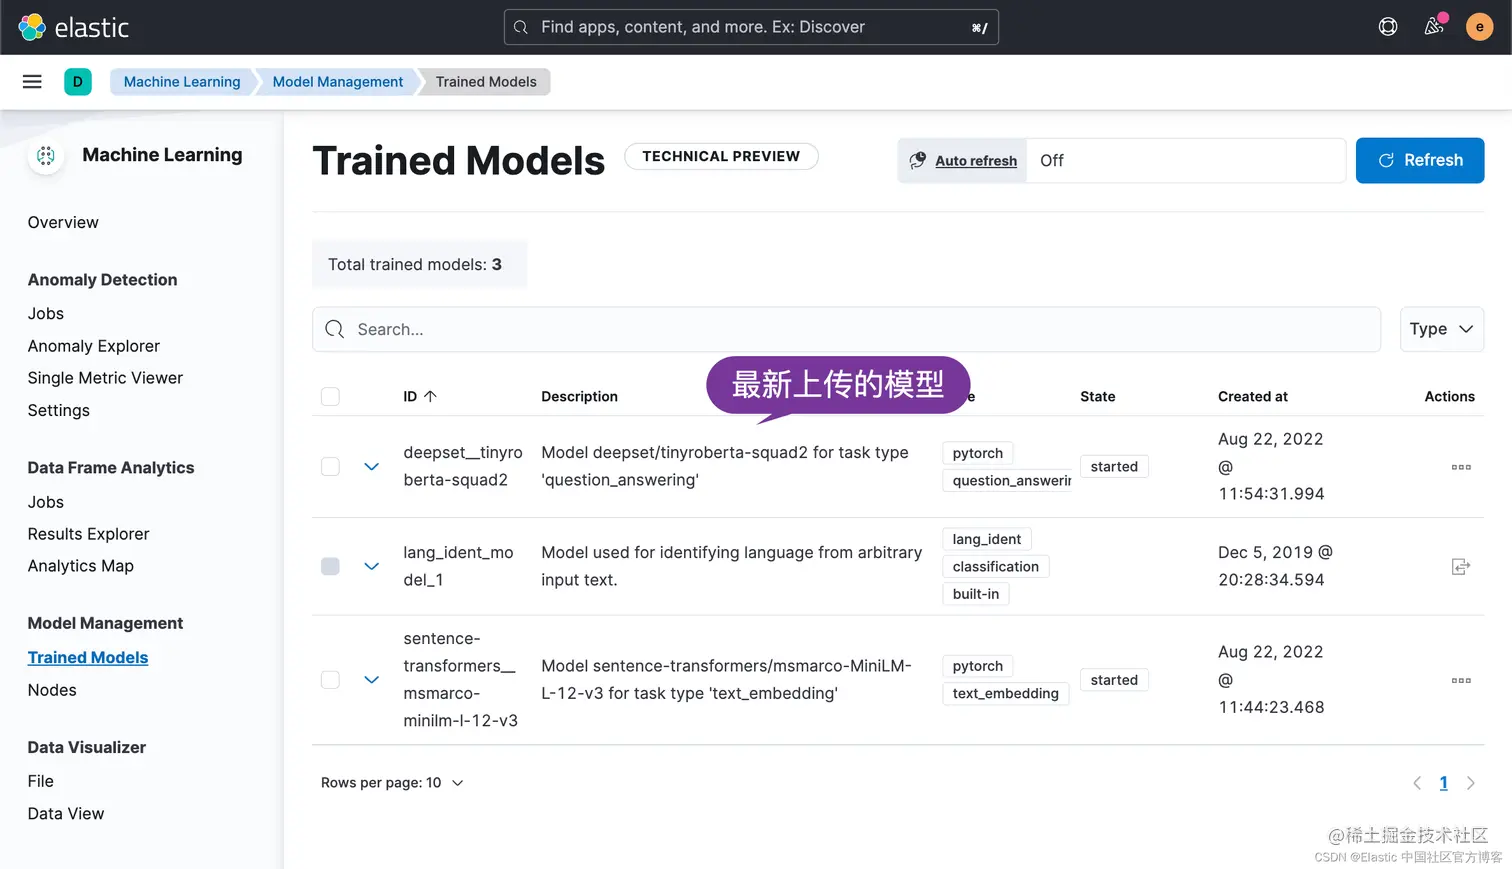Open Analytics Map
This screenshot has width=1512, height=869.
pyautogui.click(x=81, y=566)
